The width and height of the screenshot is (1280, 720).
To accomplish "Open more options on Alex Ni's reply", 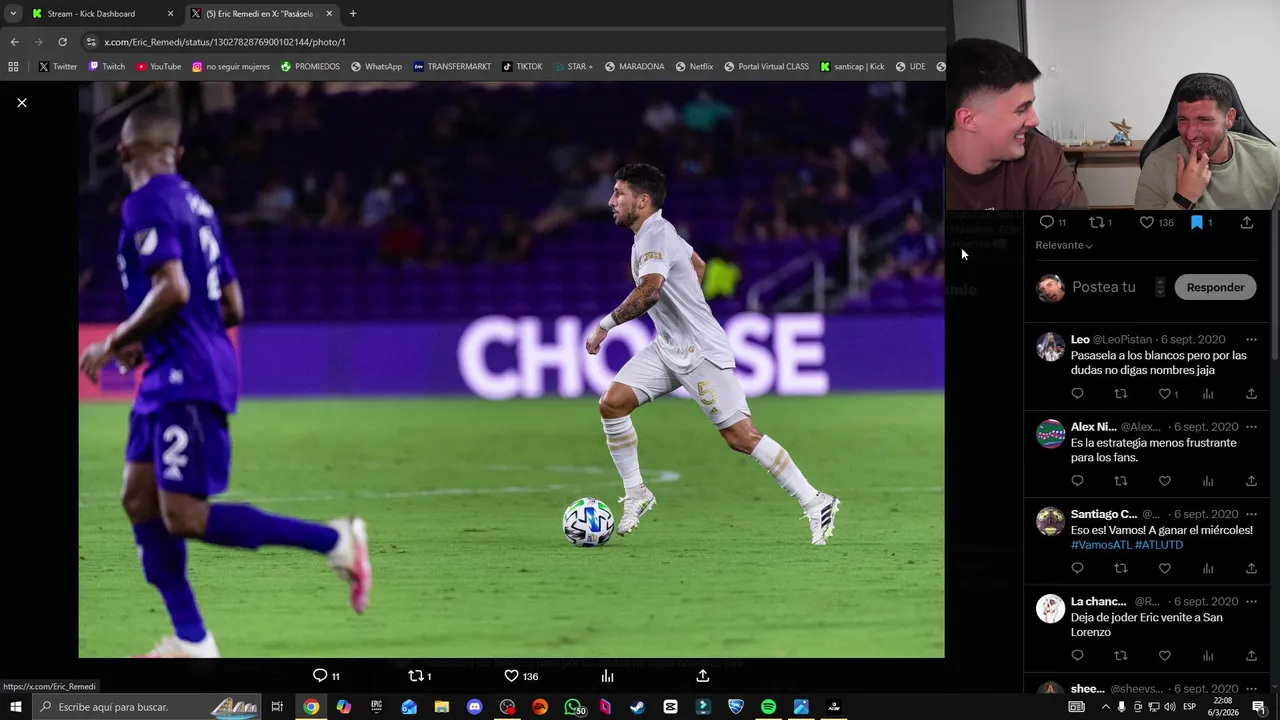I will pyautogui.click(x=1251, y=427).
